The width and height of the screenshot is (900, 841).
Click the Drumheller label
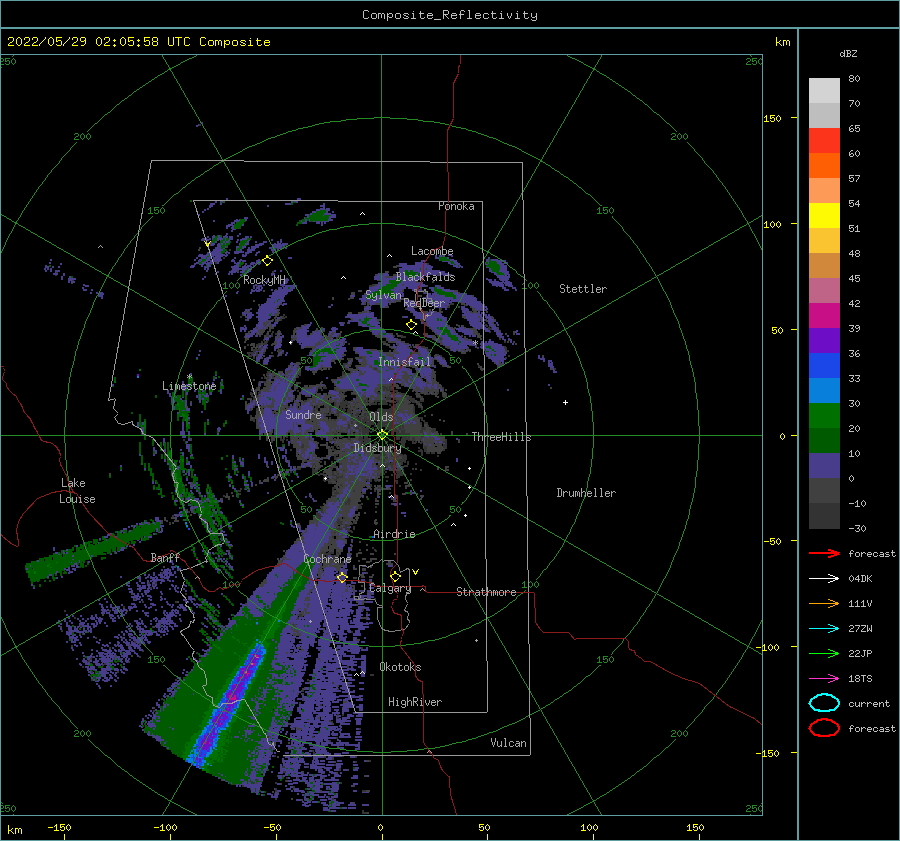586,493
